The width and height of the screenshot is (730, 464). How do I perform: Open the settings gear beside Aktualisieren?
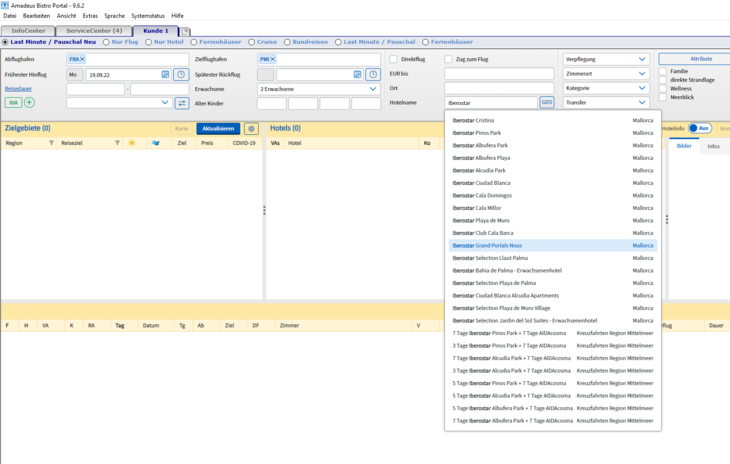(x=251, y=128)
